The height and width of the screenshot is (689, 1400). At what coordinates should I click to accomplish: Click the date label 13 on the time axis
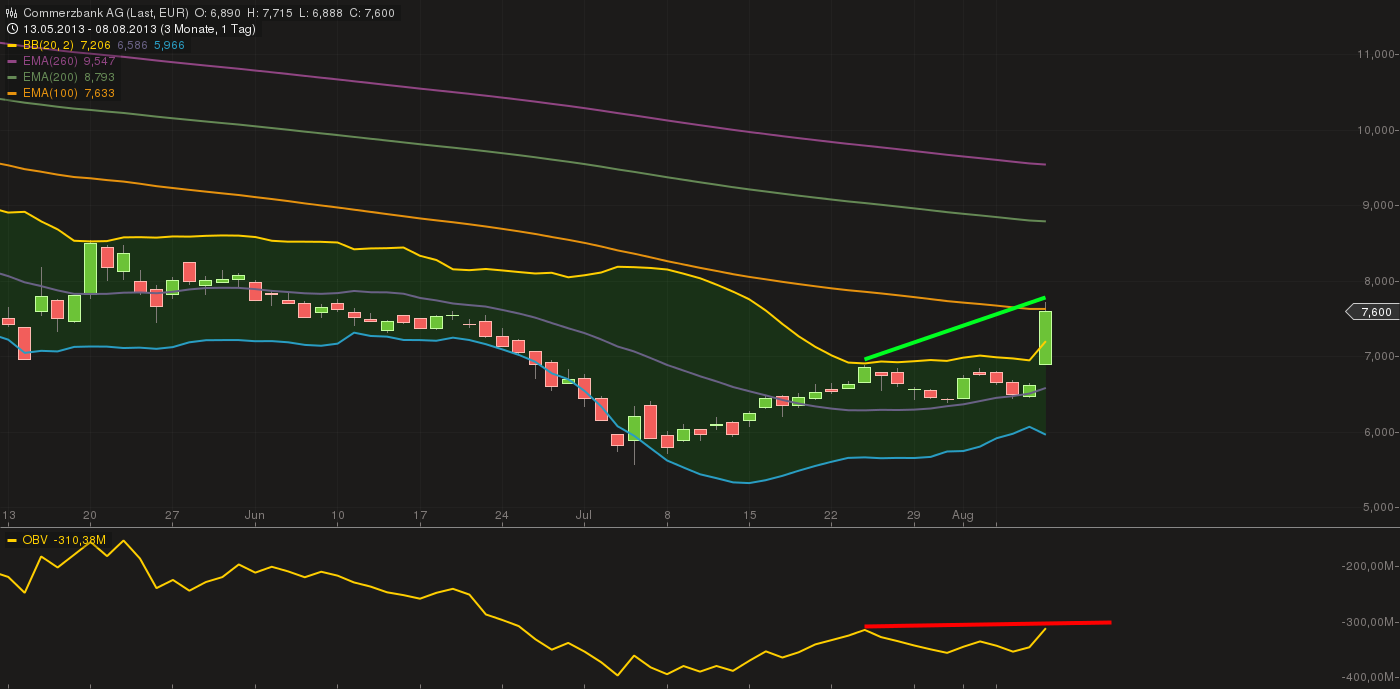(x=8, y=515)
